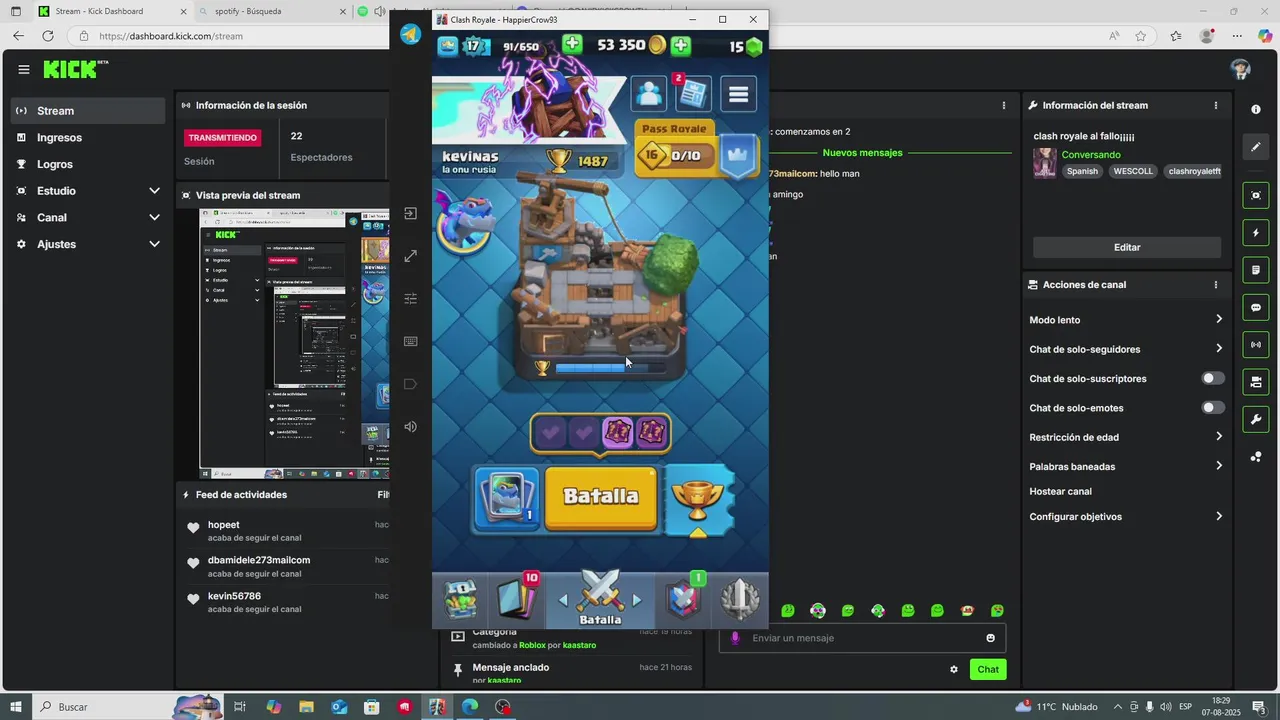Image resolution: width=1280 pixels, height=720 pixels.
Task: Open the deck cards button left of Batalla
Action: [508, 497]
